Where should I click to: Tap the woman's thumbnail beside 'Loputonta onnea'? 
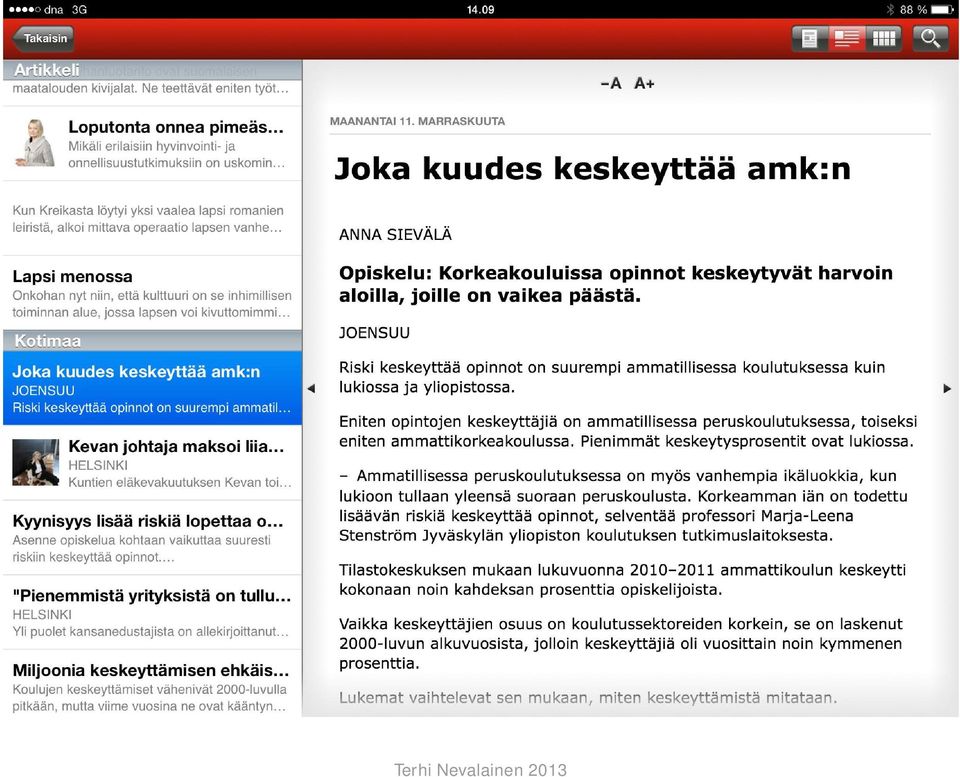pyautogui.click(x=35, y=143)
